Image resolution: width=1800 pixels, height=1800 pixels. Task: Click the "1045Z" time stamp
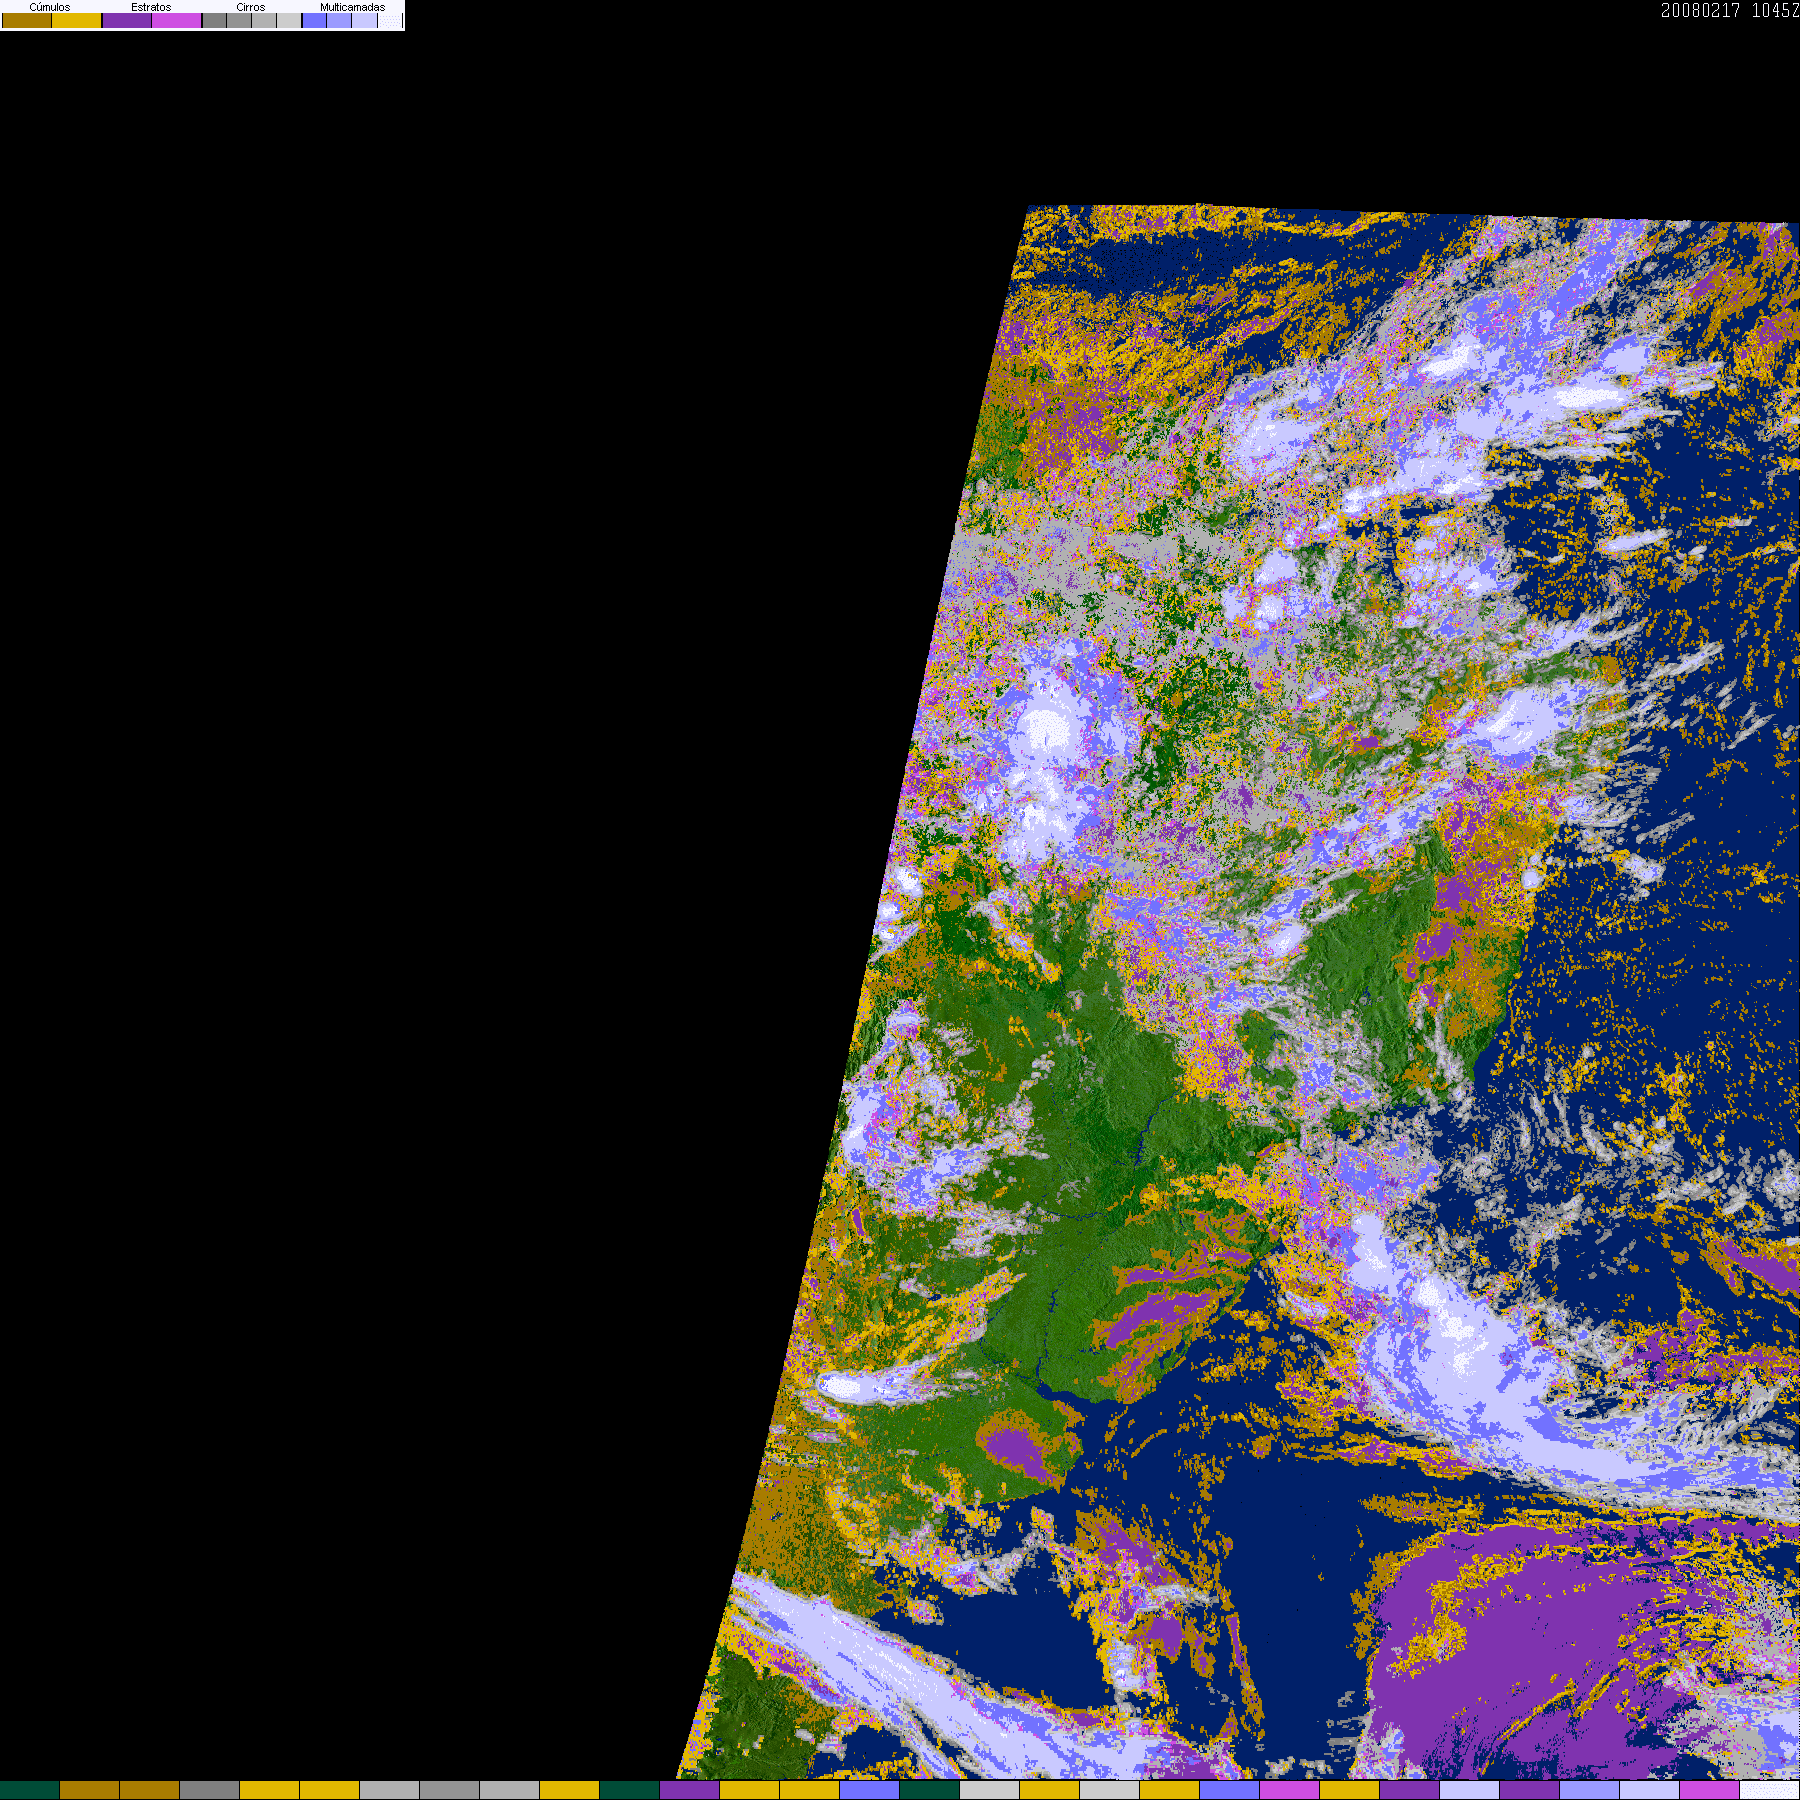[1776, 10]
